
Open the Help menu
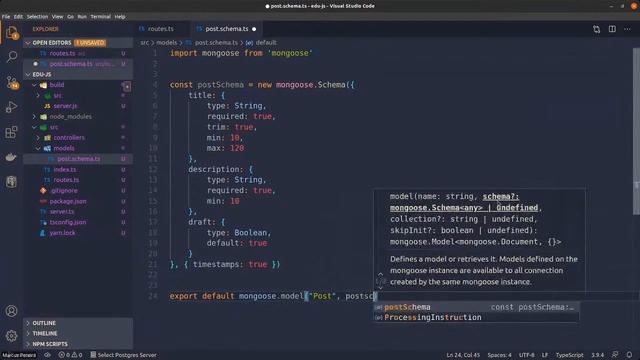[120, 17]
